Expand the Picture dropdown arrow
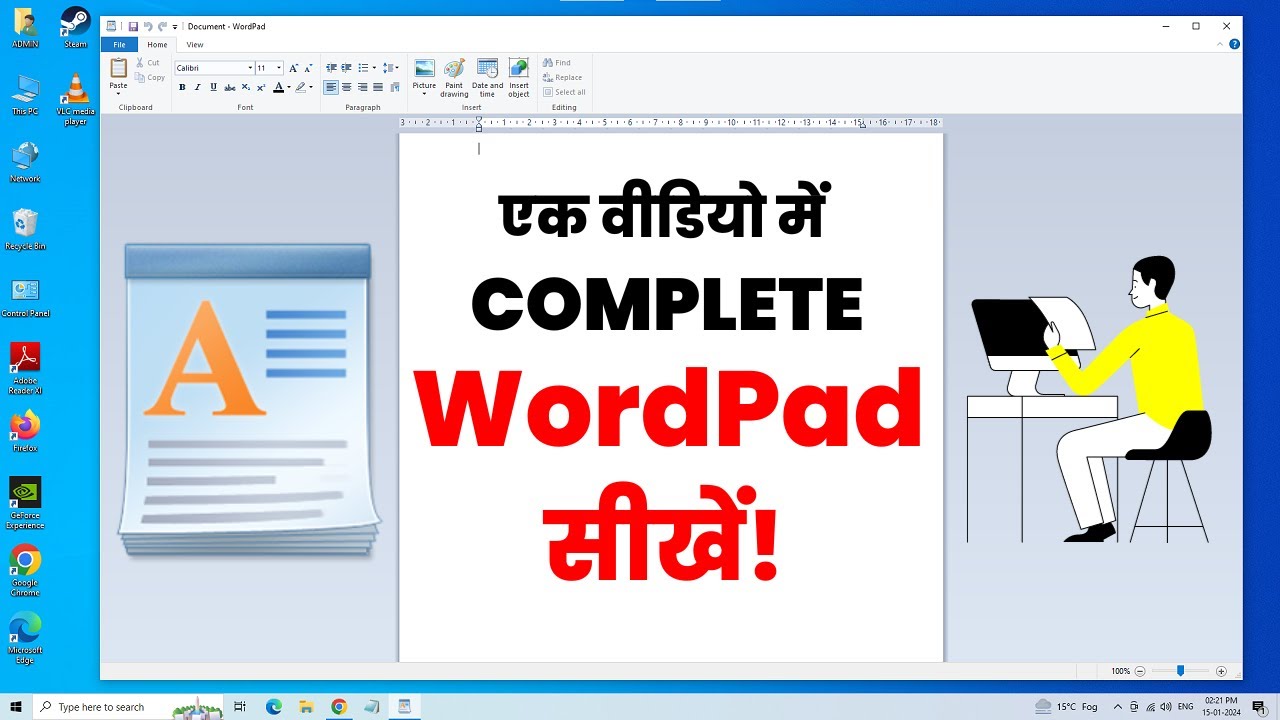This screenshot has height=720, width=1280. (425, 93)
